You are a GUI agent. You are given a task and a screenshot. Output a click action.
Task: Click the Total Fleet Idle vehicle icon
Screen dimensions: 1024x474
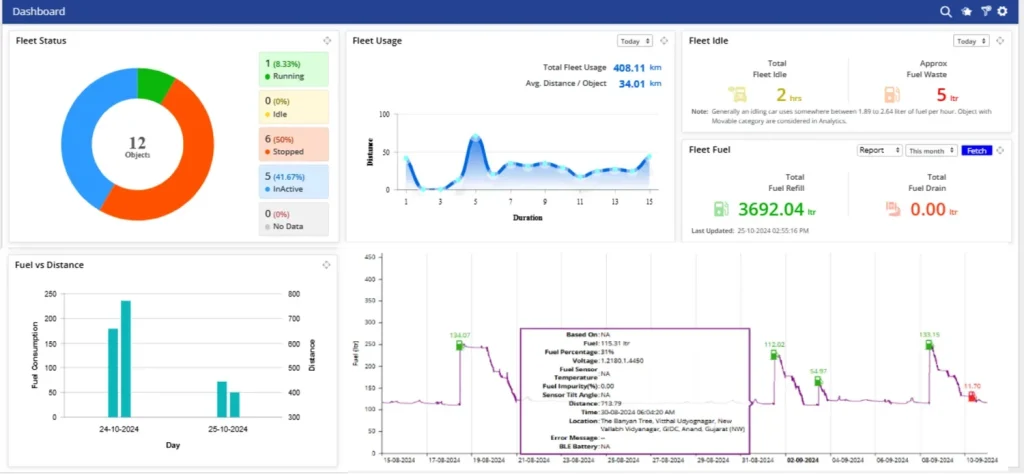pos(737,95)
